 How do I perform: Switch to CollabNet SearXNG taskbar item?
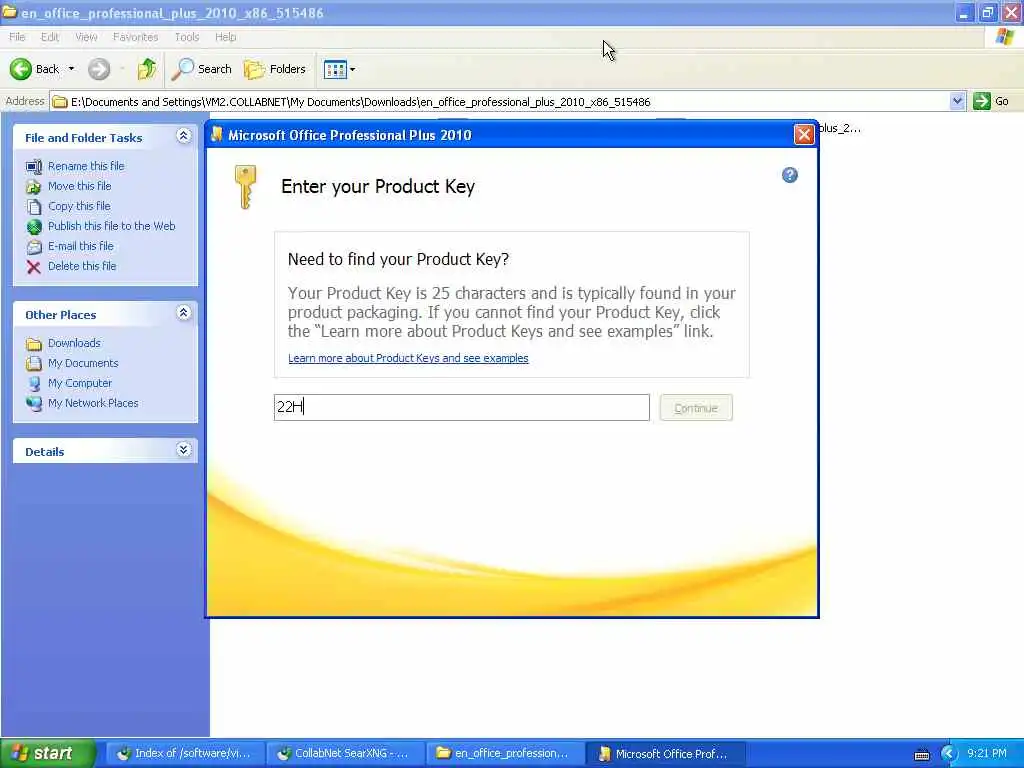click(x=345, y=753)
